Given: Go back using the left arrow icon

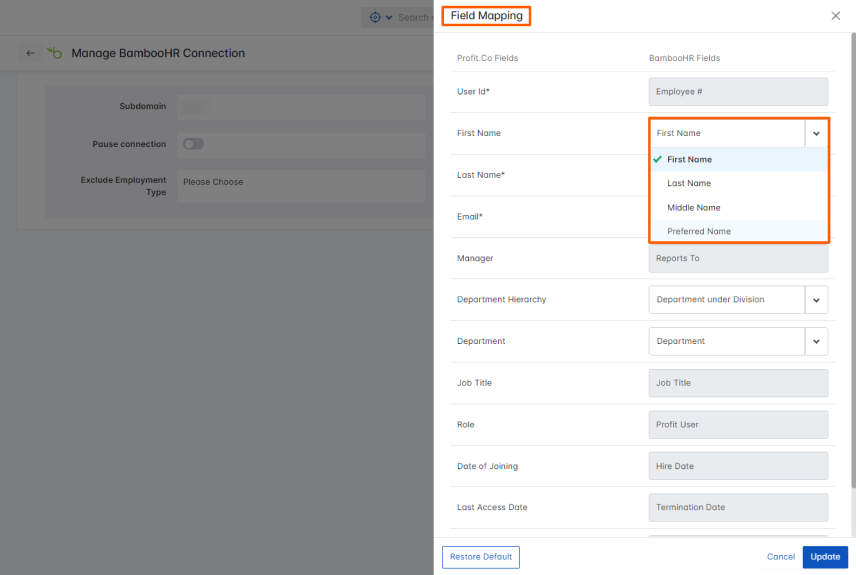Looking at the screenshot, I should [31, 53].
